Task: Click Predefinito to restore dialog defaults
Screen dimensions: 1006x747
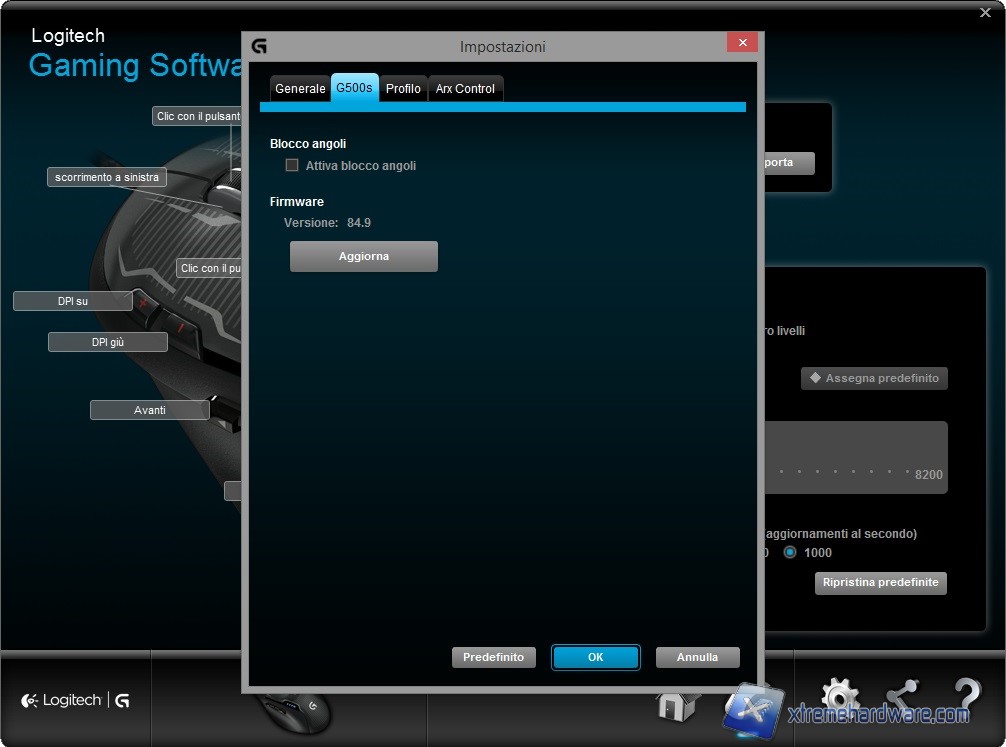Action: pyautogui.click(x=493, y=657)
